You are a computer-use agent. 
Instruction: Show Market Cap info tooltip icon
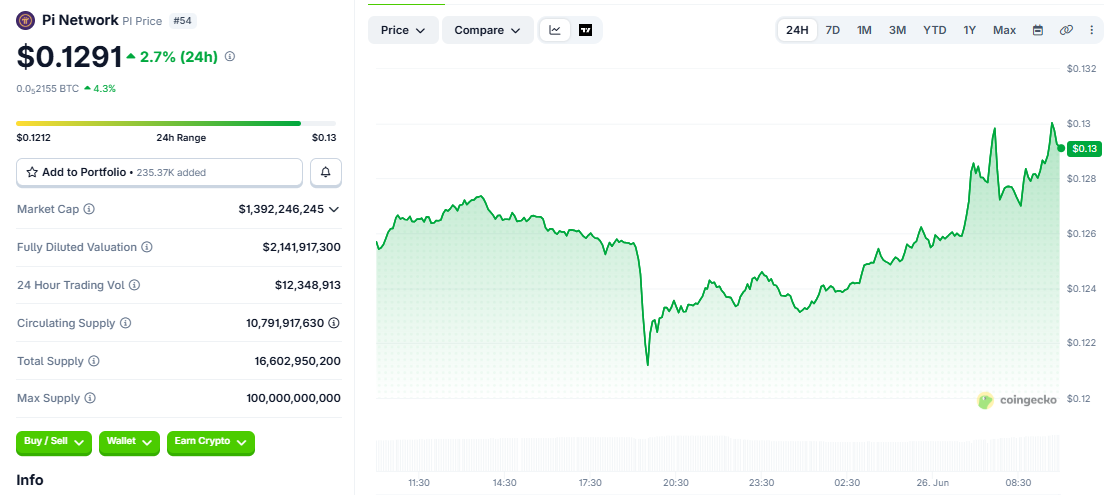[89, 210]
